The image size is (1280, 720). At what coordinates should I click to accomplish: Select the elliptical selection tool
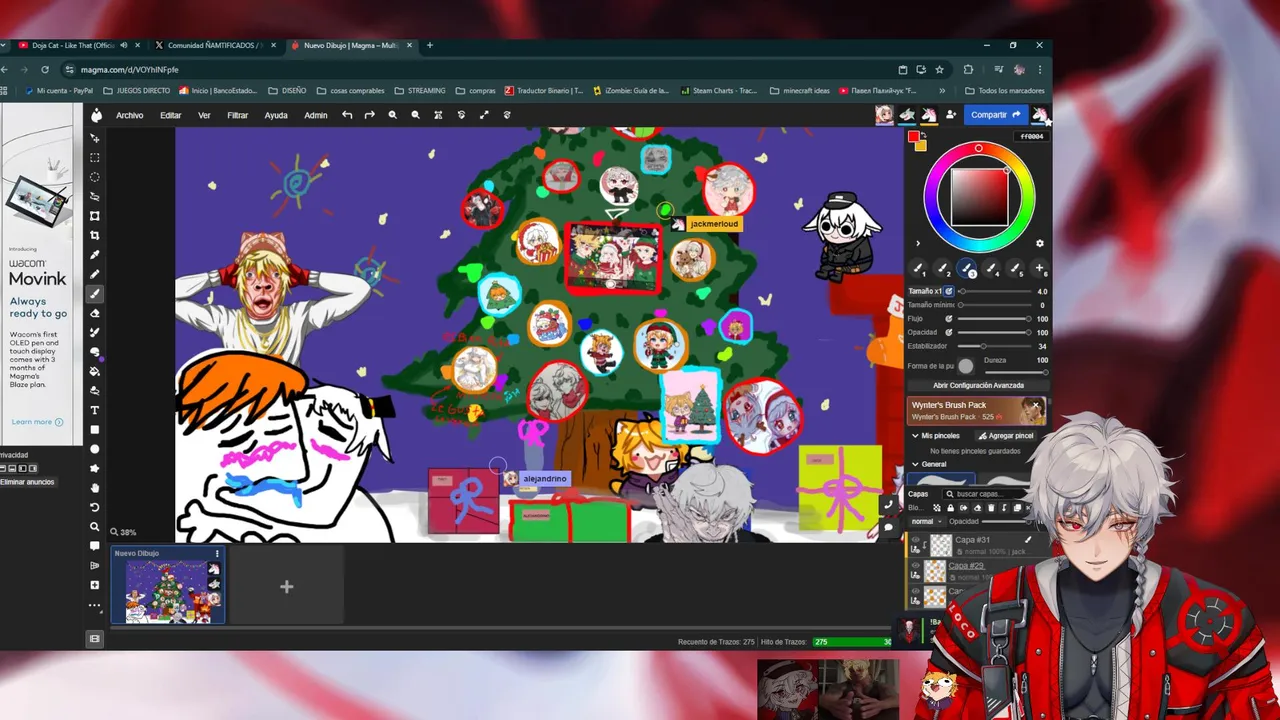click(x=95, y=177)
